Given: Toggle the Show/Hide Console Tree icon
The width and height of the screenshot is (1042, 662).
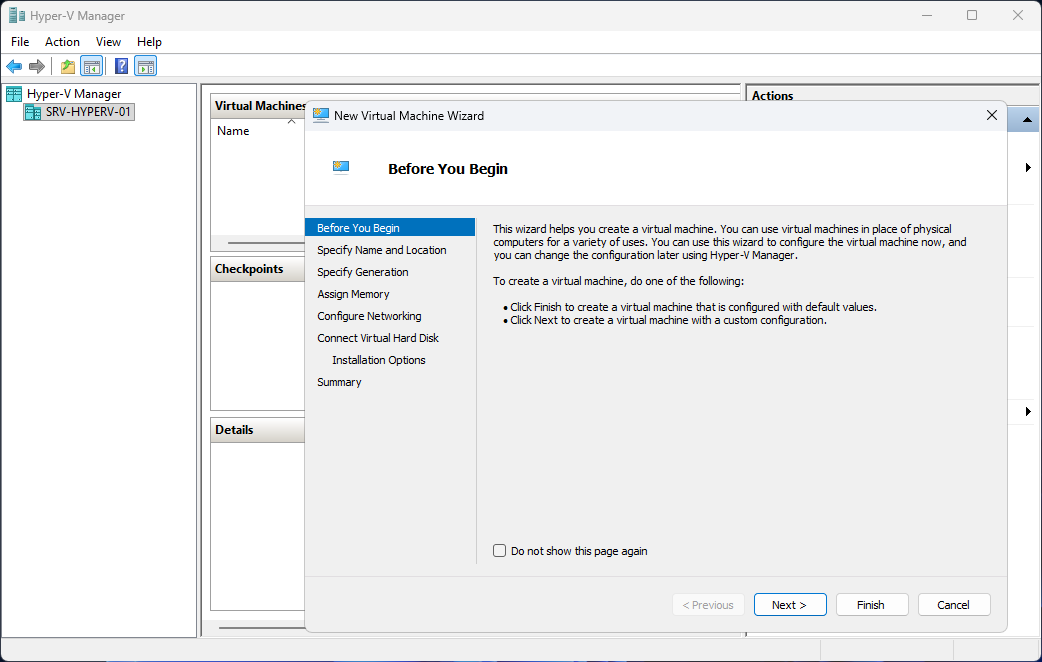Looking at the screenshot, I should 91,67.
